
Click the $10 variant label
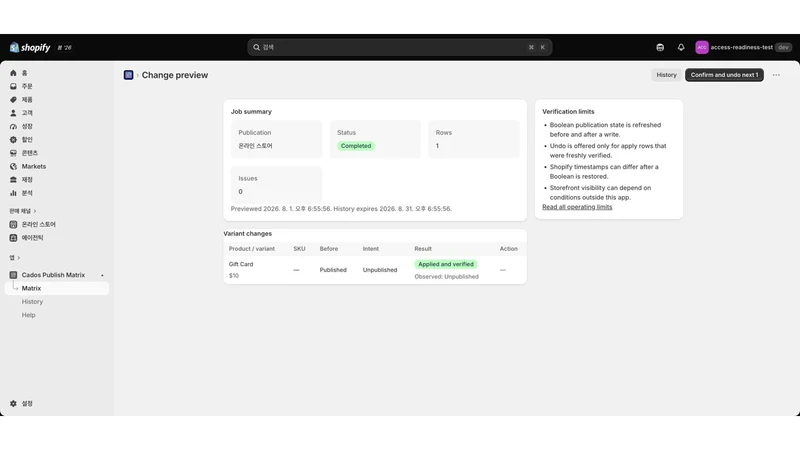click(234, 276)
